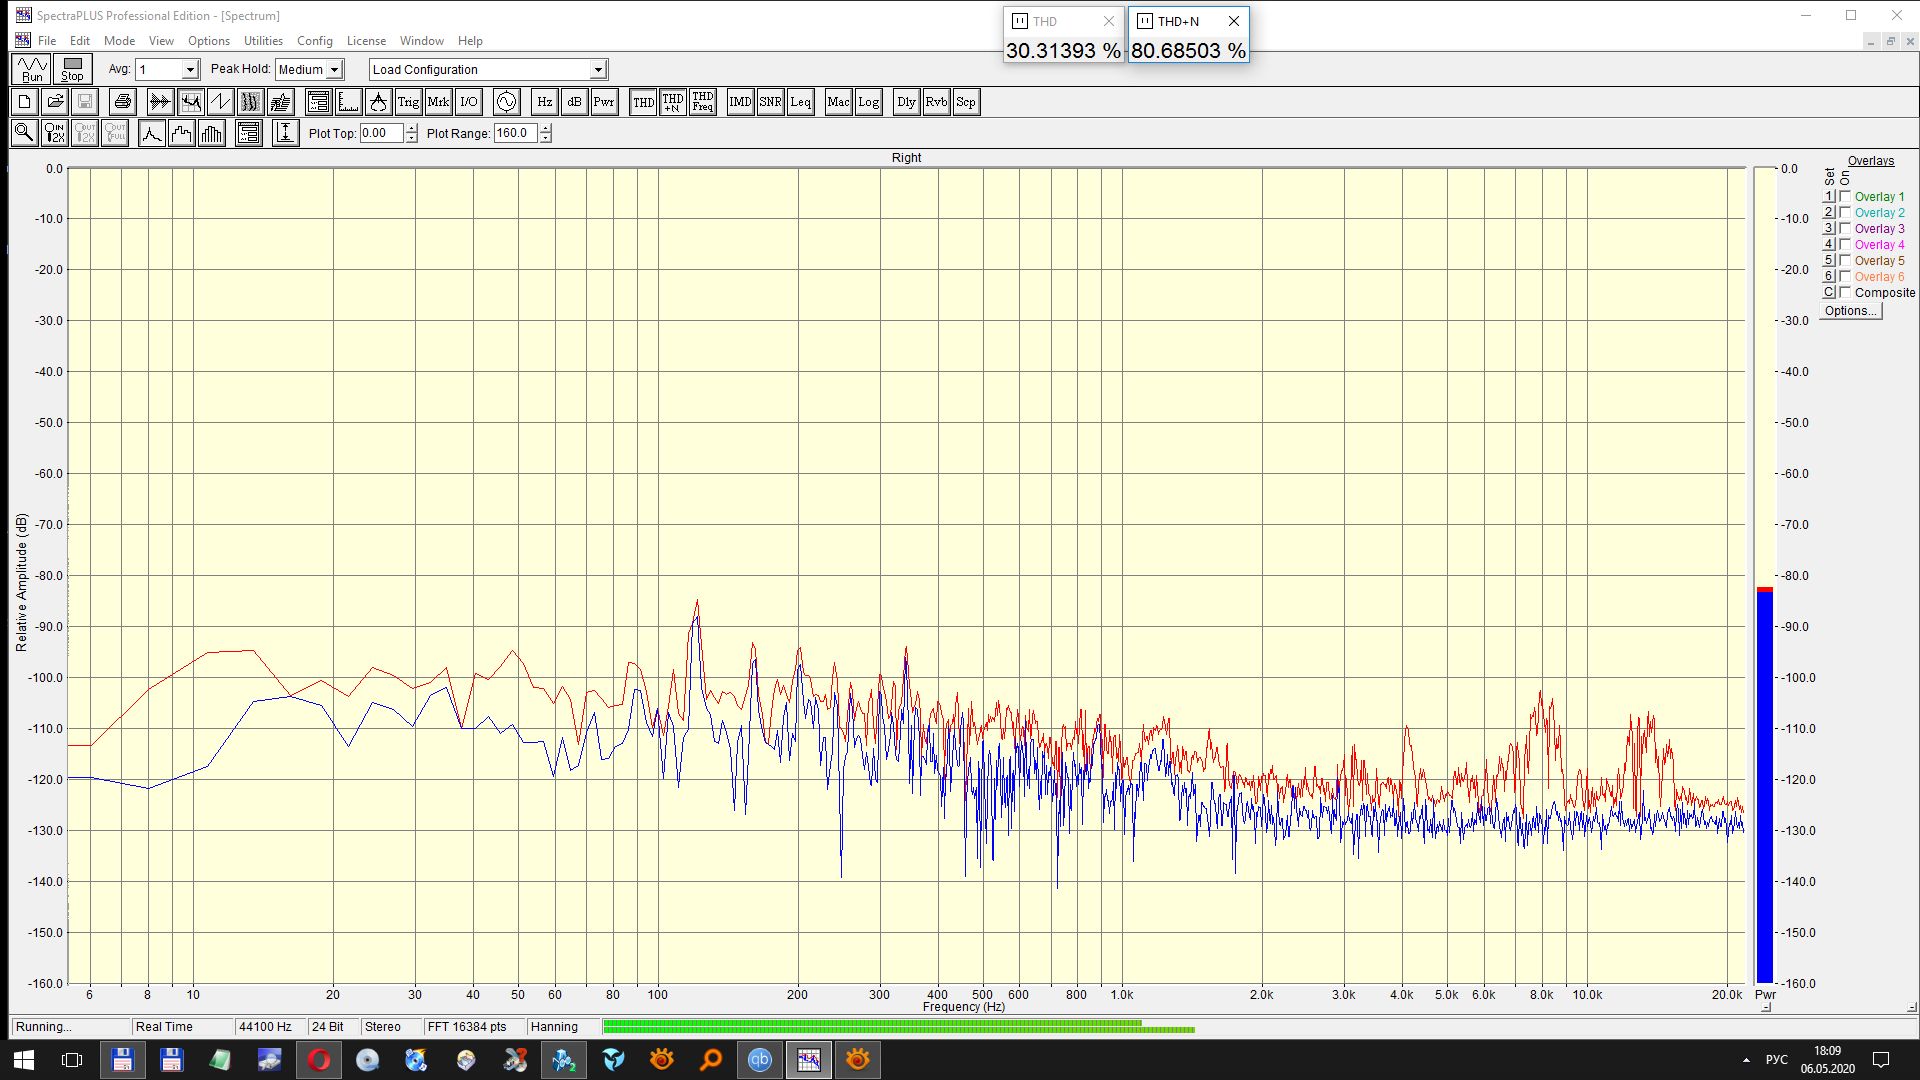Open the Config menu

pyautogui.click(x=314, y=41)
